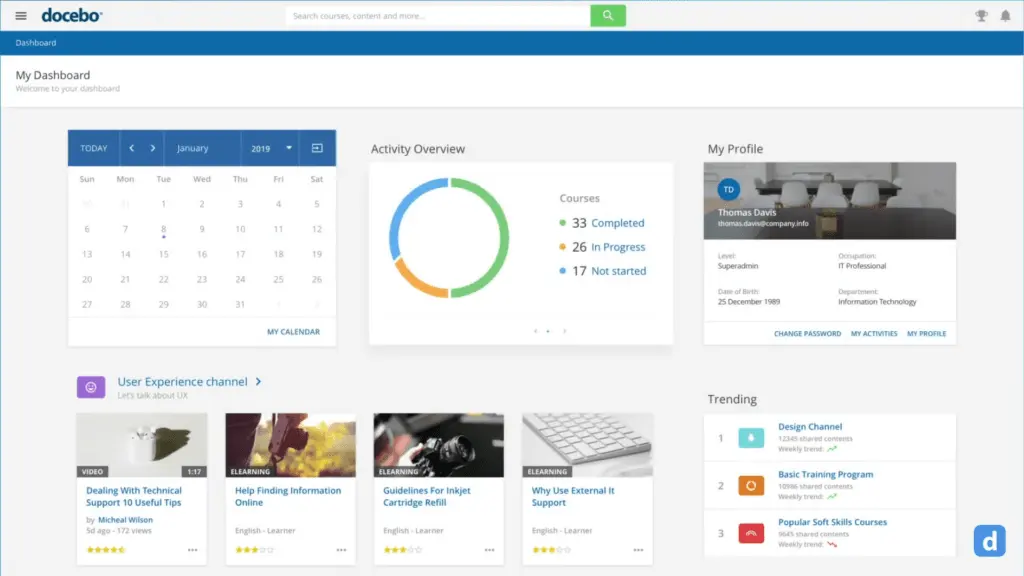Image resolution: width=1024 pixels, height=576 pixels.
Task: Select January 22 in calendar
Action: click(x=163, y=280)
